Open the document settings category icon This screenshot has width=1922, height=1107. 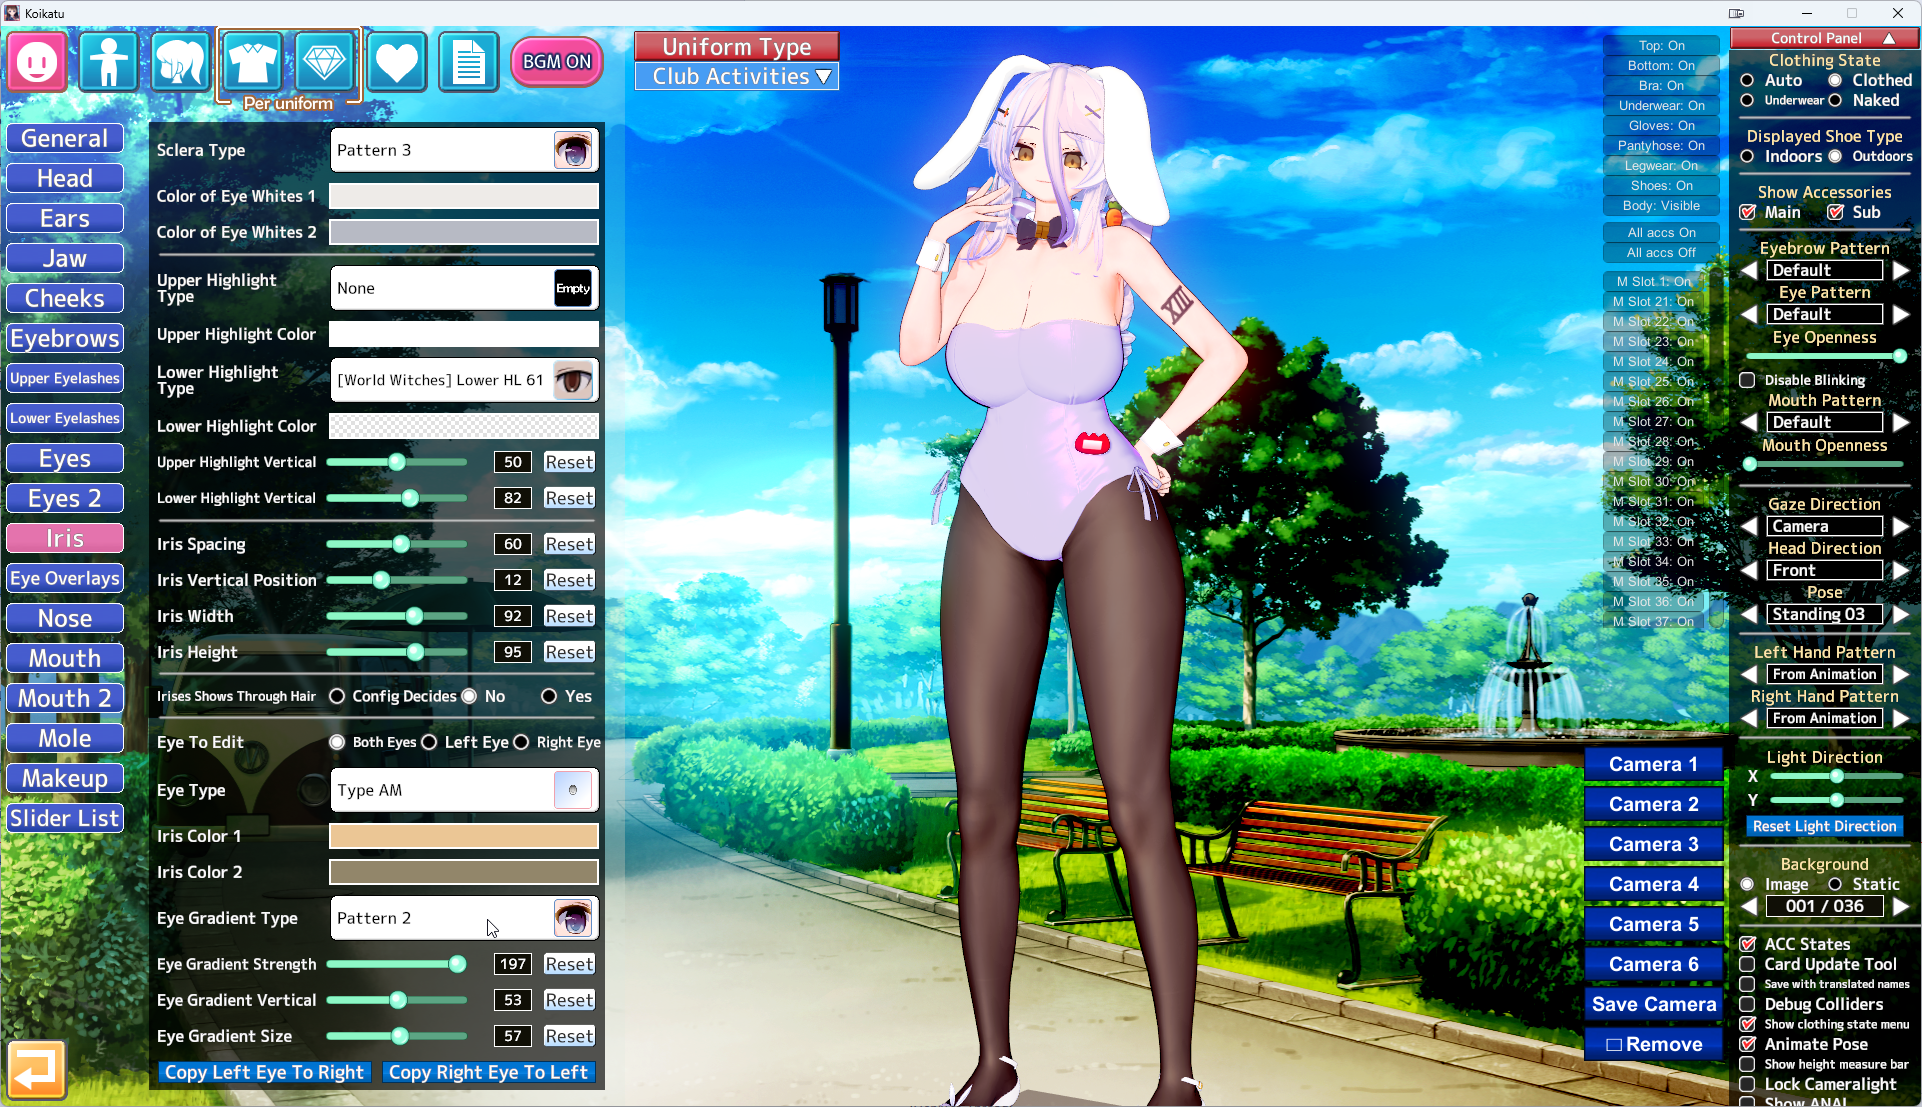click(468, 62)
